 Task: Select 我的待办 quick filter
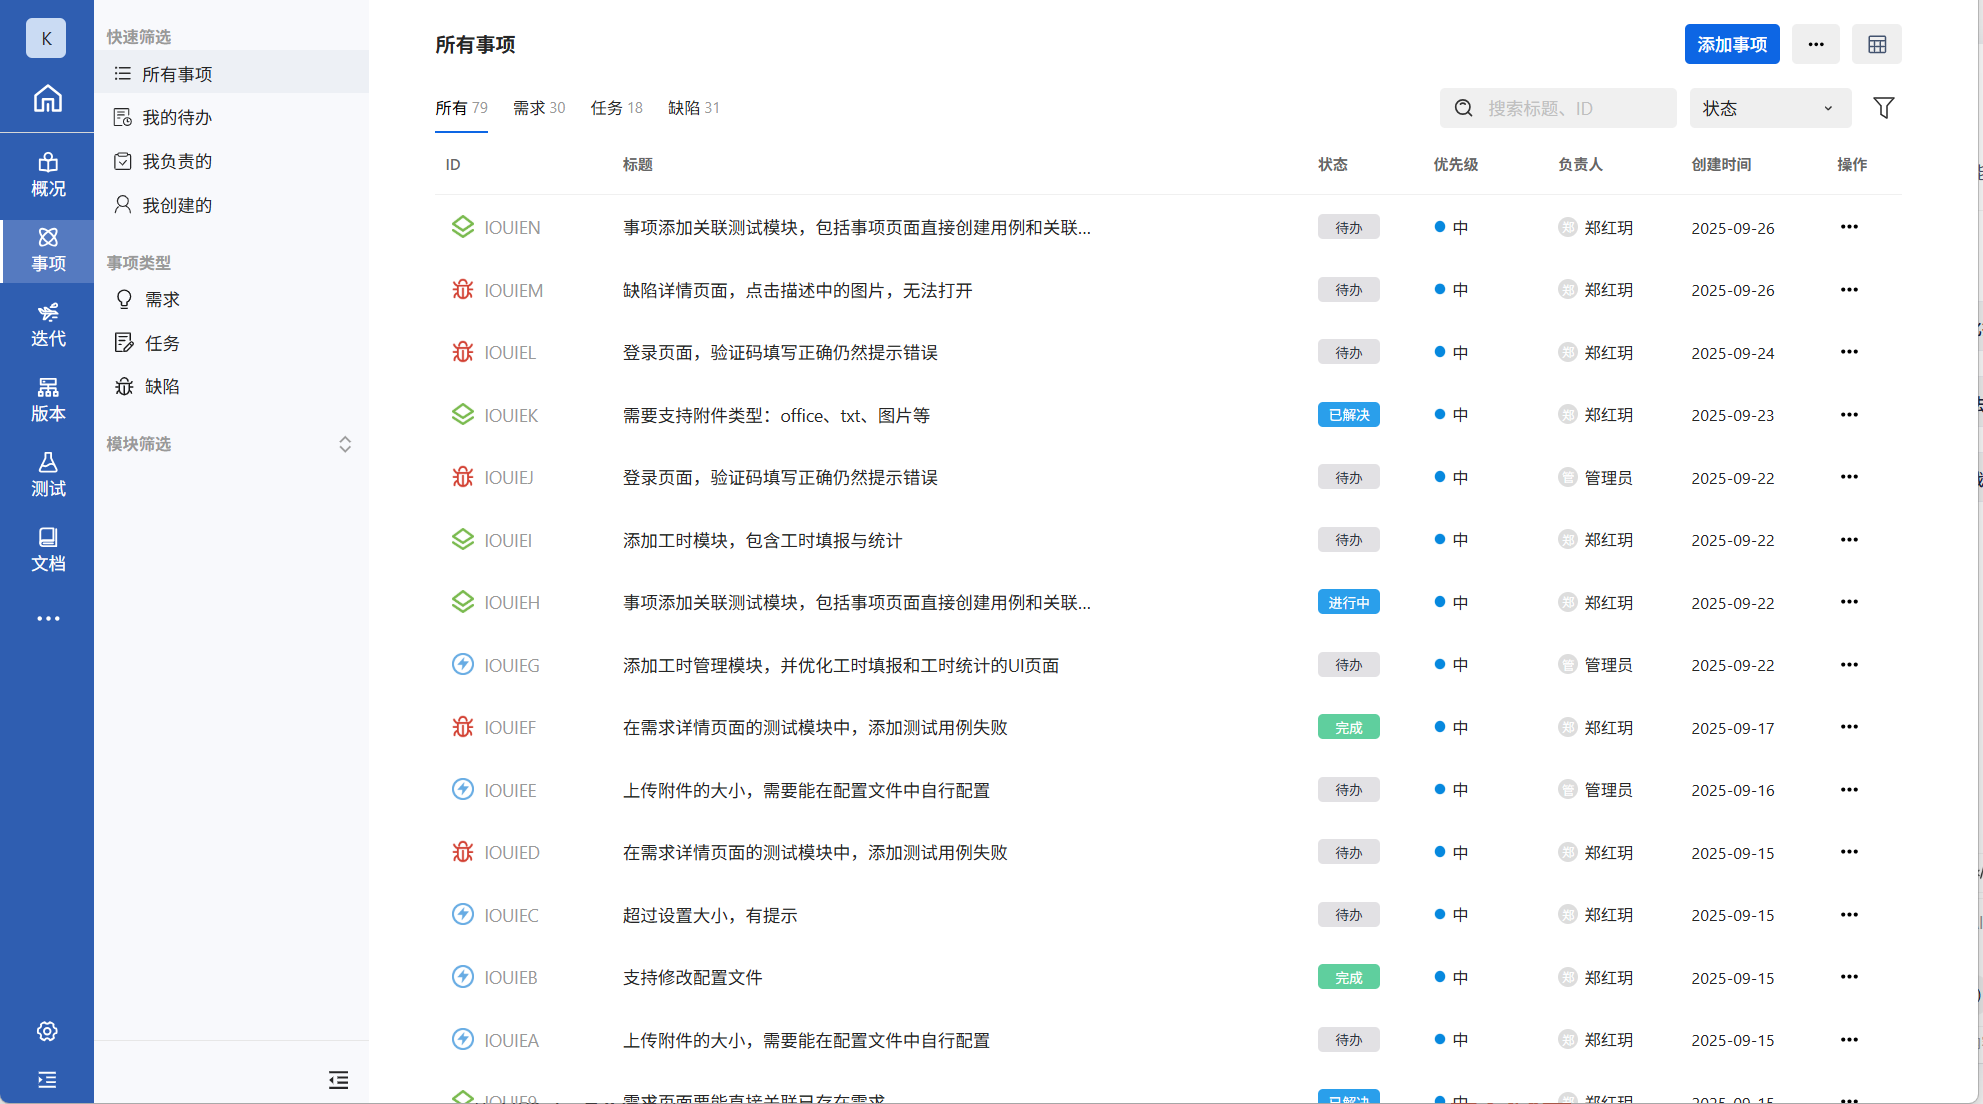coord(177,118)
